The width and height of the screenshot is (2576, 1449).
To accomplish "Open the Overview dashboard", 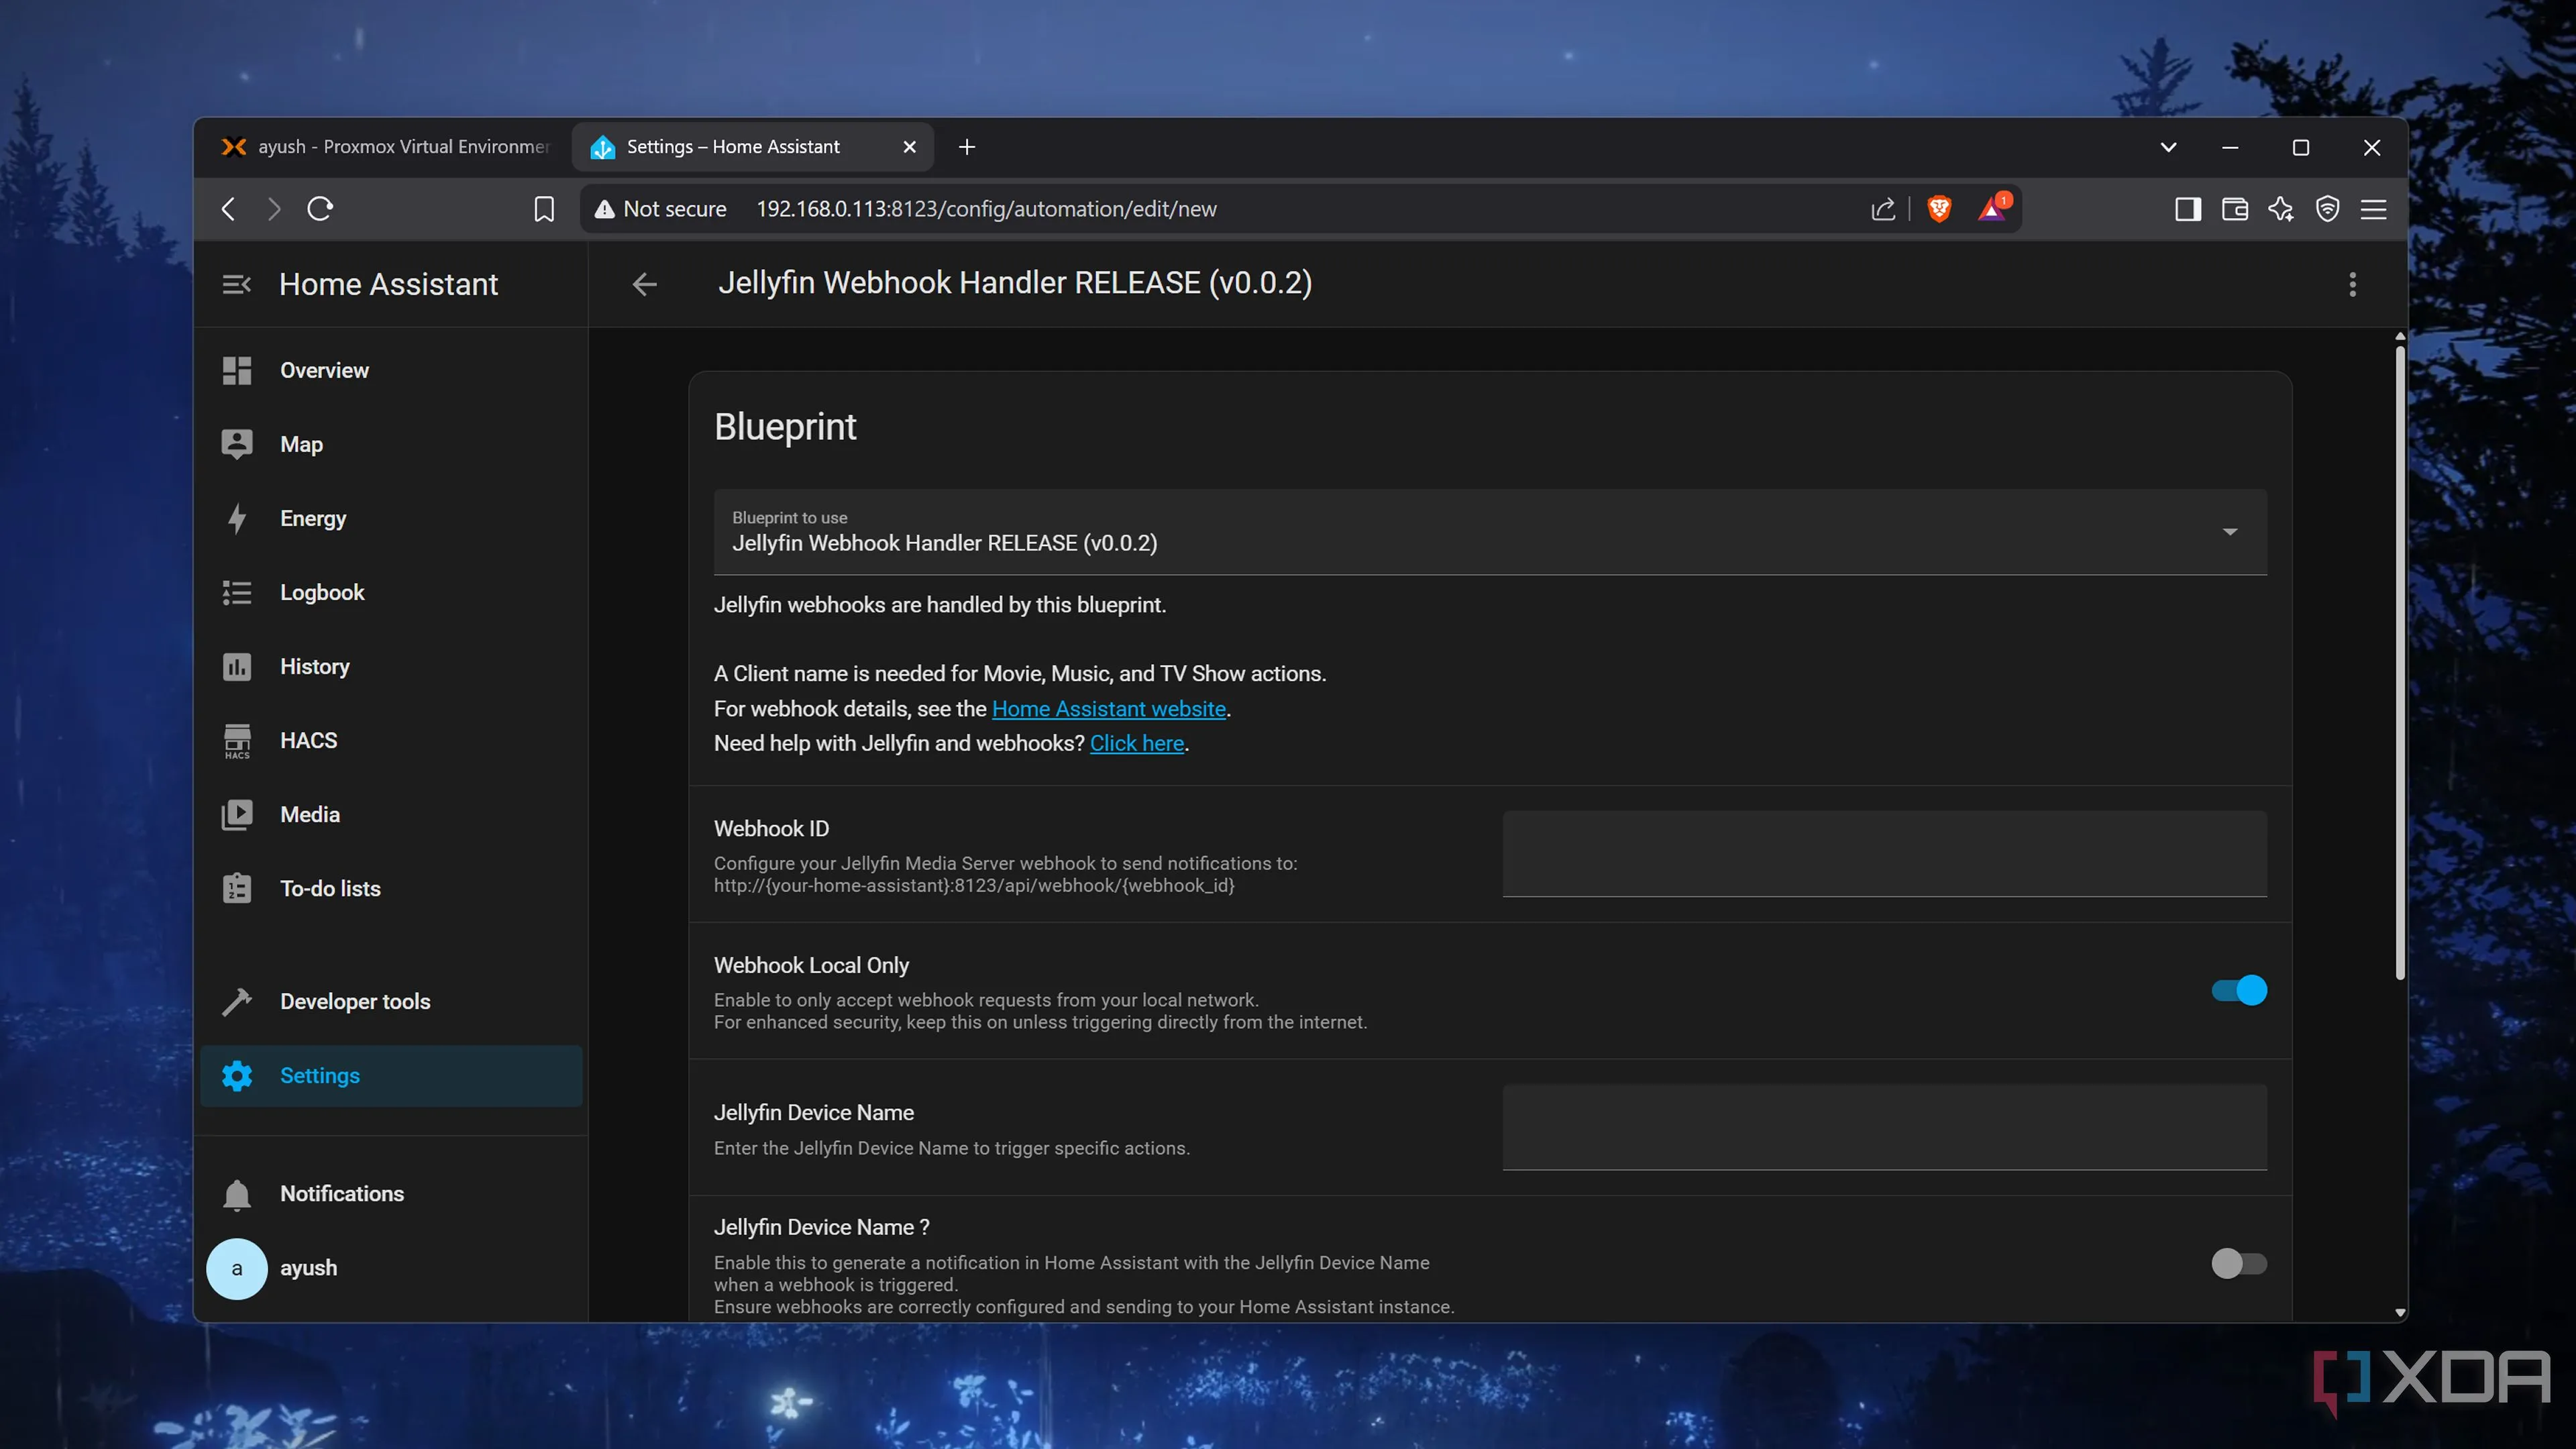I will coord(391,370).
